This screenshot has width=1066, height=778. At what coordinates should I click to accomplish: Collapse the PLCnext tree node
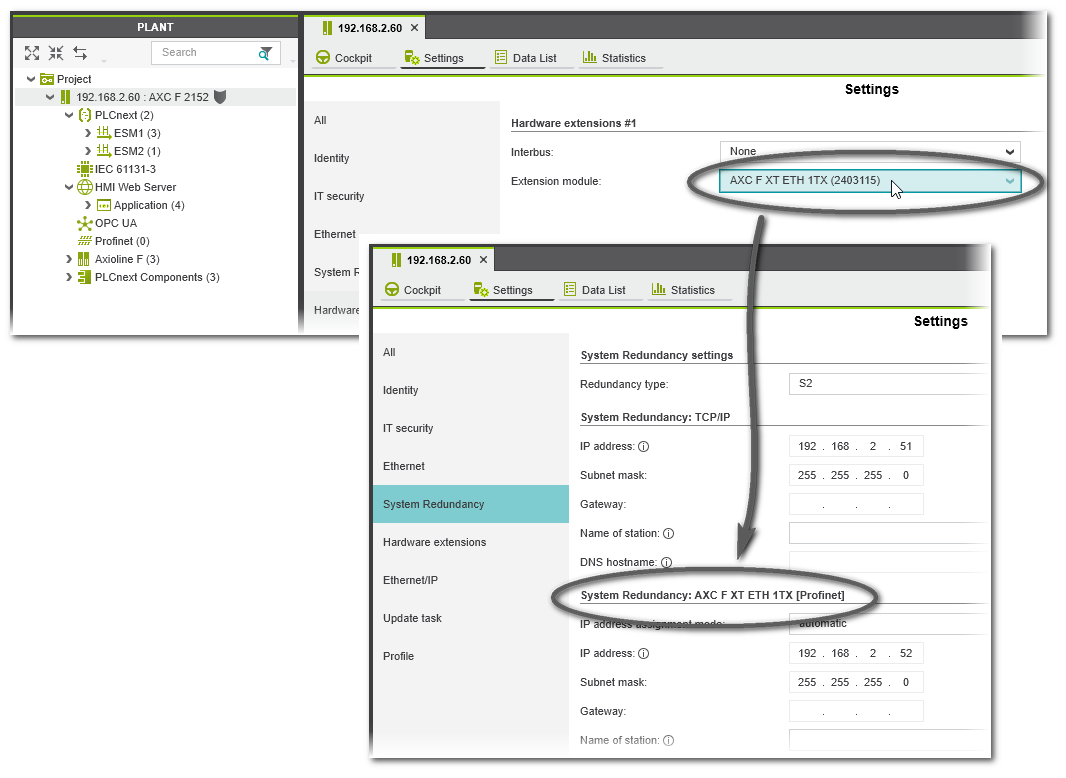(x=69, y=116)
